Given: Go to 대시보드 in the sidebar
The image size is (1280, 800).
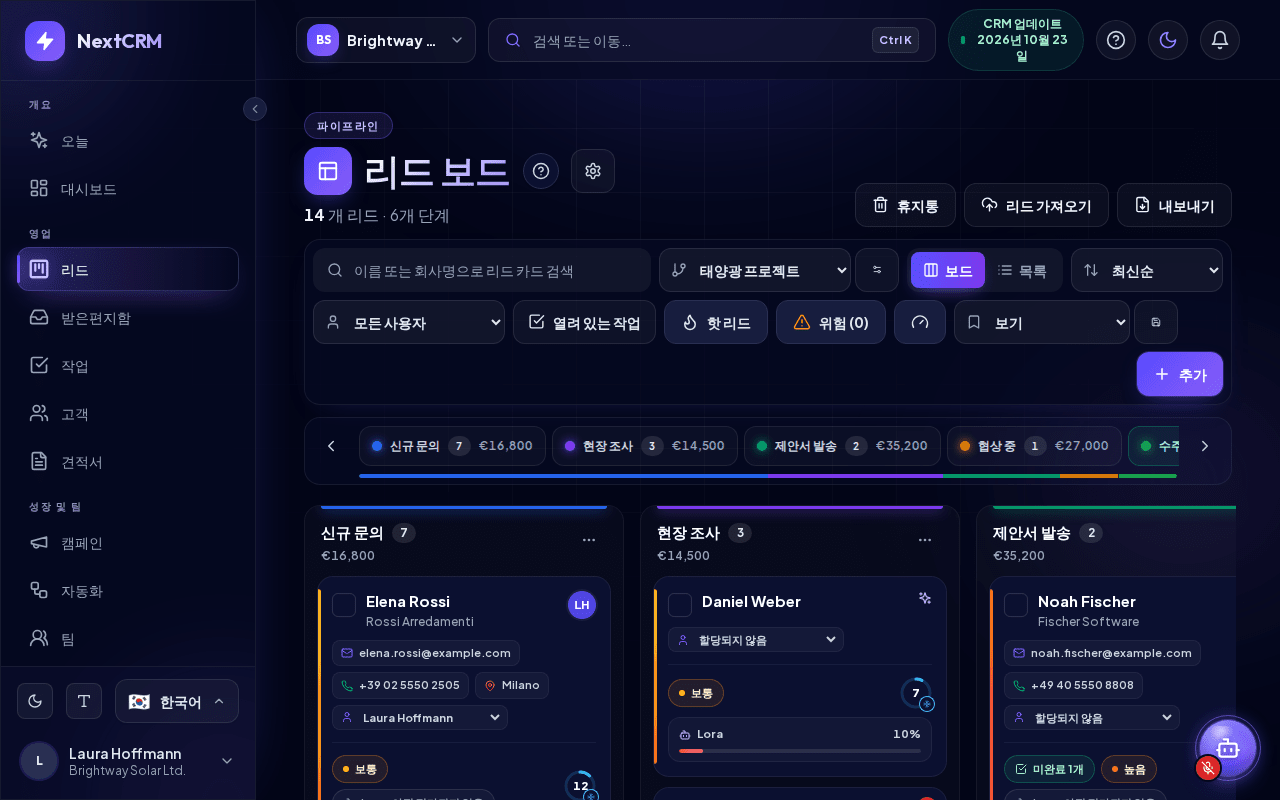Looking at the screenshot, I should [x=128, y=189].
